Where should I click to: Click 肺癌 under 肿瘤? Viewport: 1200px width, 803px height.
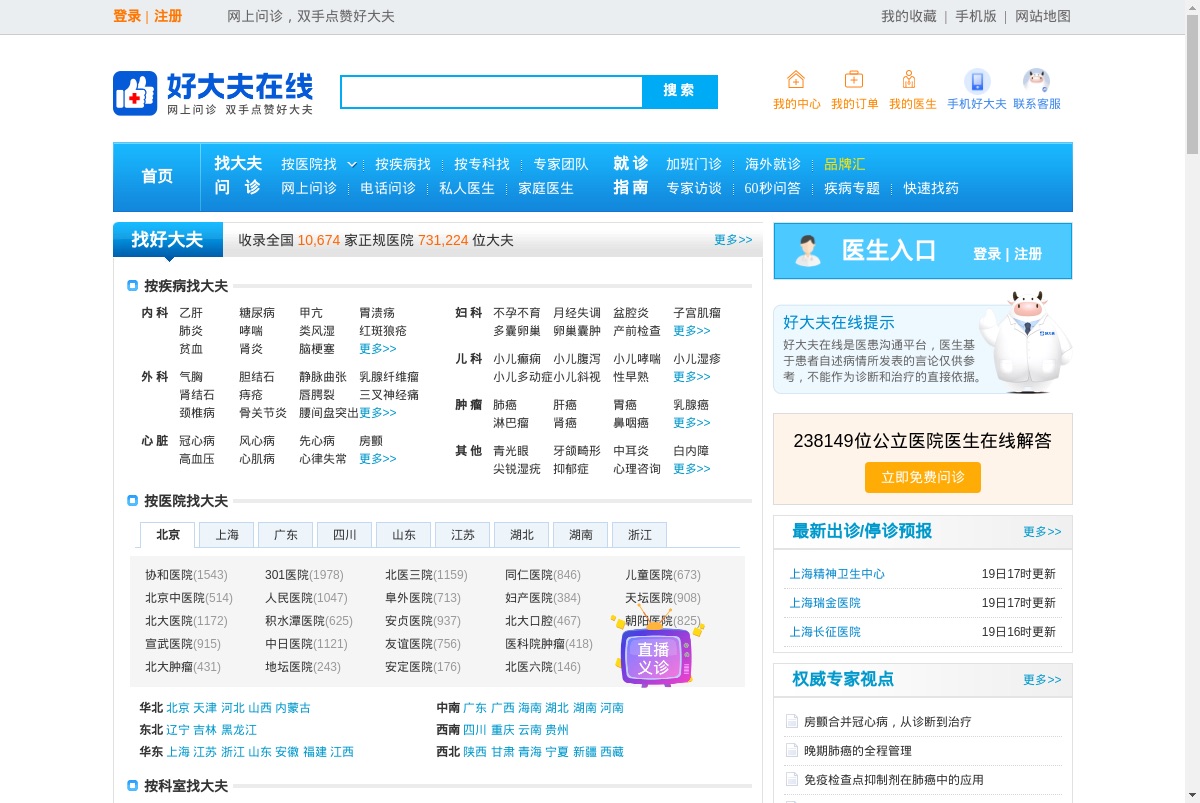click(x=505, y=405)
